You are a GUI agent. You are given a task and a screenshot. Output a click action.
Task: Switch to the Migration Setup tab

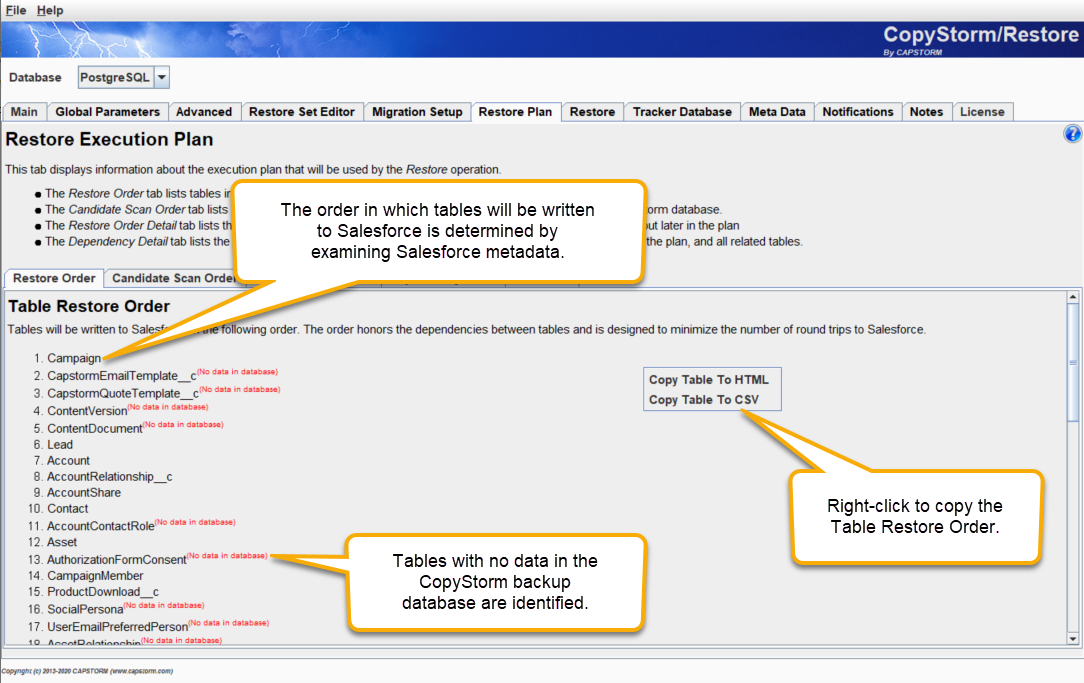pos(417,112)
